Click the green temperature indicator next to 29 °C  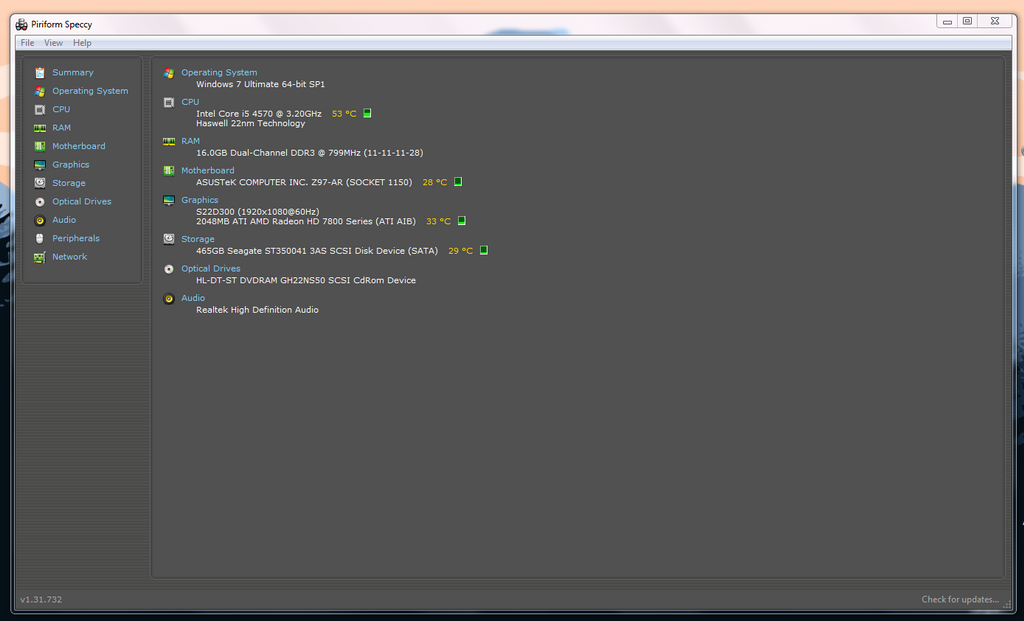coord(484,250)
